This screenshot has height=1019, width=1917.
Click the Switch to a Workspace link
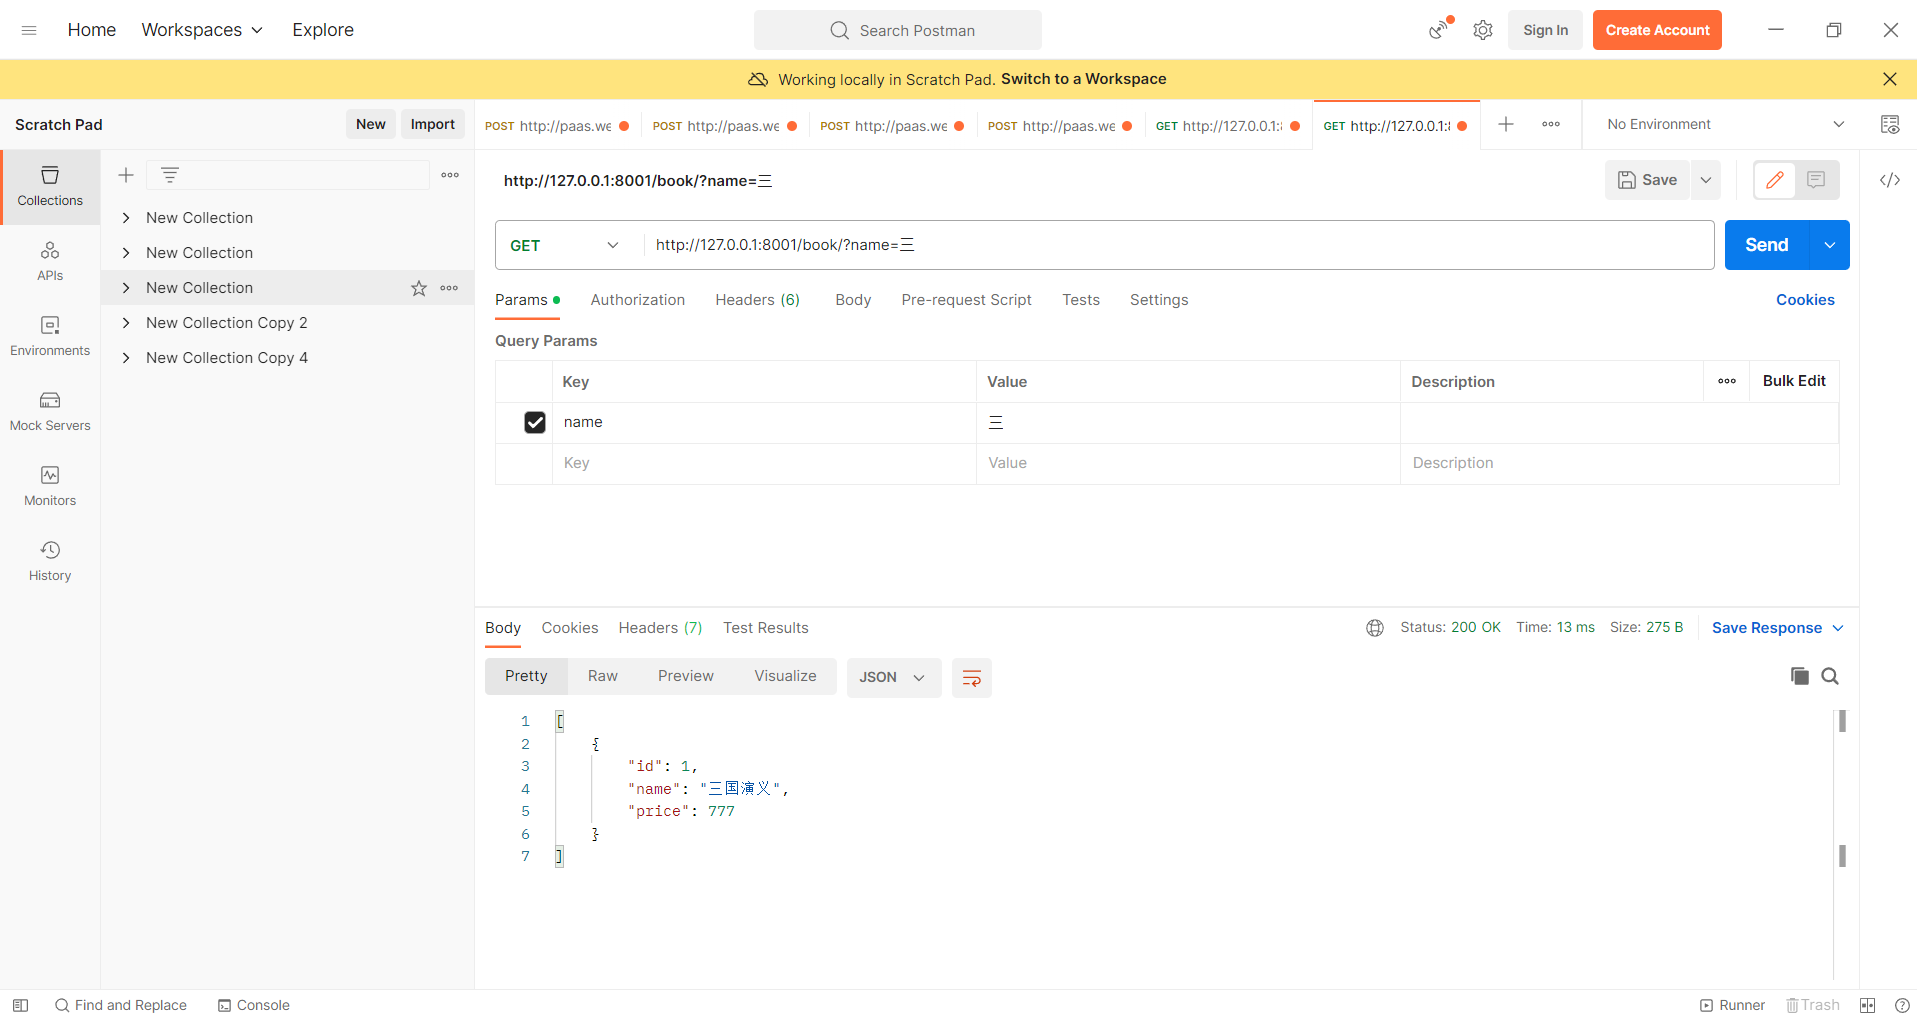(x=1083, y=79)
